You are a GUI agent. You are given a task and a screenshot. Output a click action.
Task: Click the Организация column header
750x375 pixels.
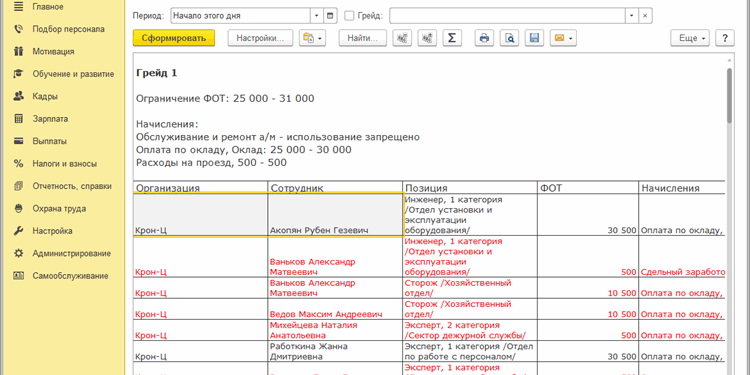click(x=200, y=188)
